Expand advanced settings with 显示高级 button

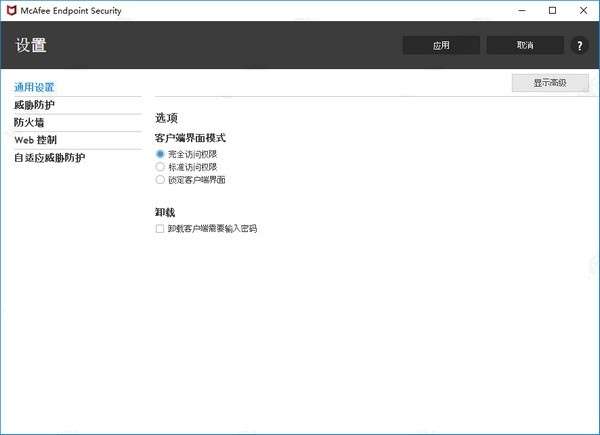tap(550, 83)
